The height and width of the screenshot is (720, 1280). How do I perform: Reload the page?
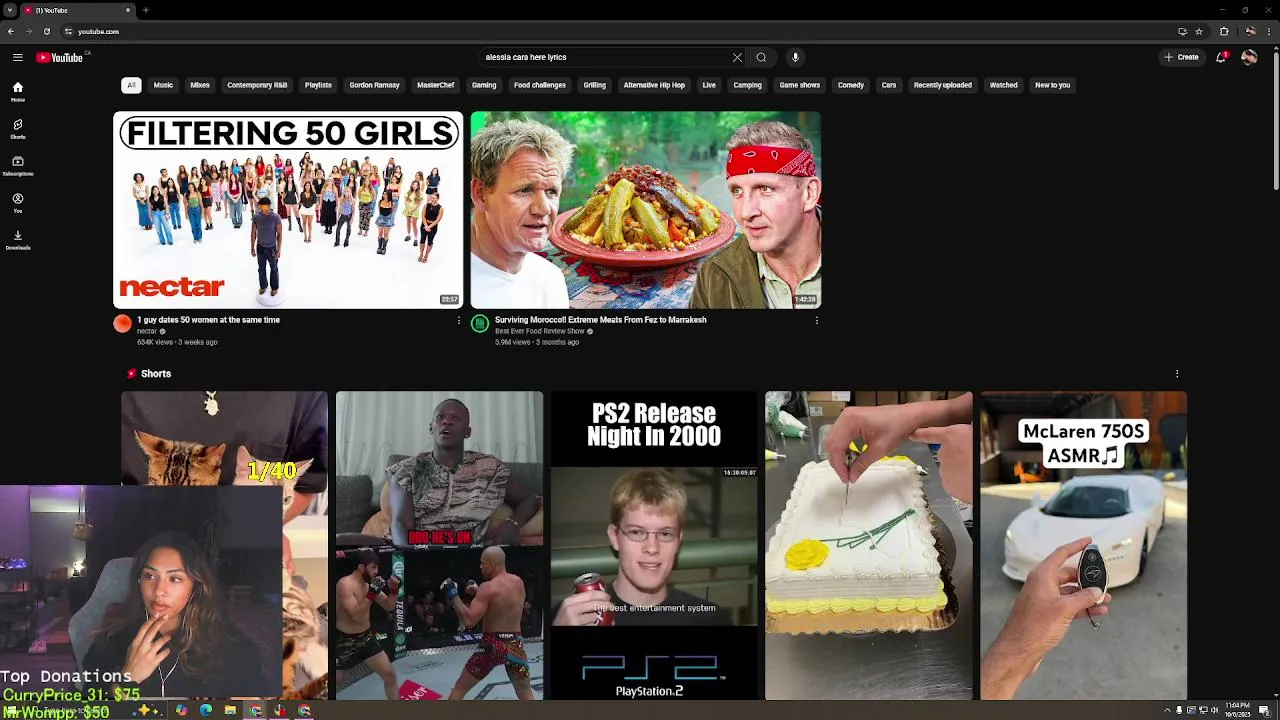[46, 31]
